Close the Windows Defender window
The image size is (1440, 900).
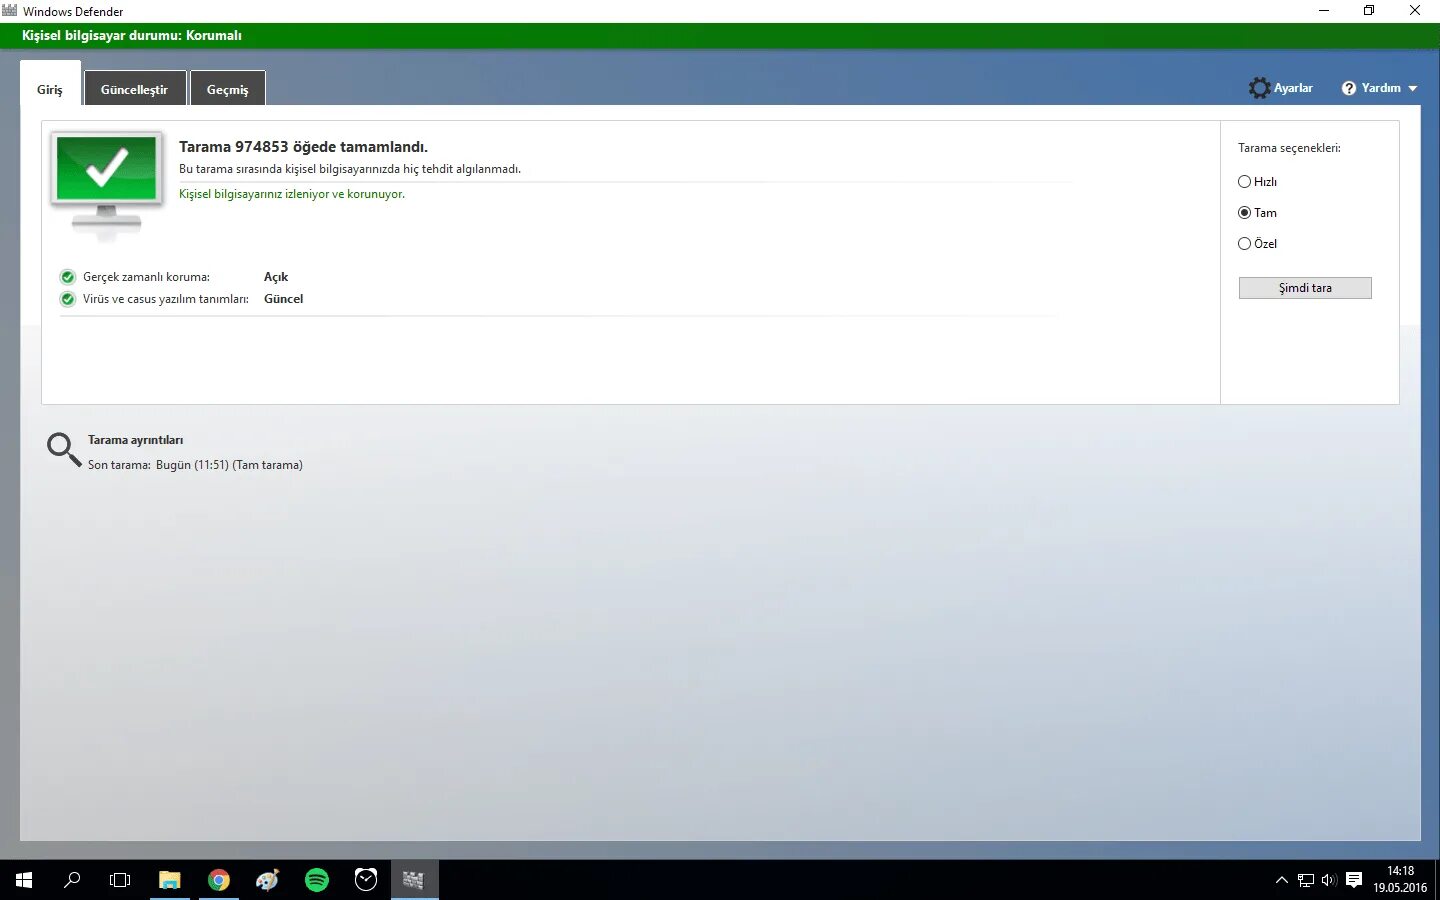tap(1415, 11)
